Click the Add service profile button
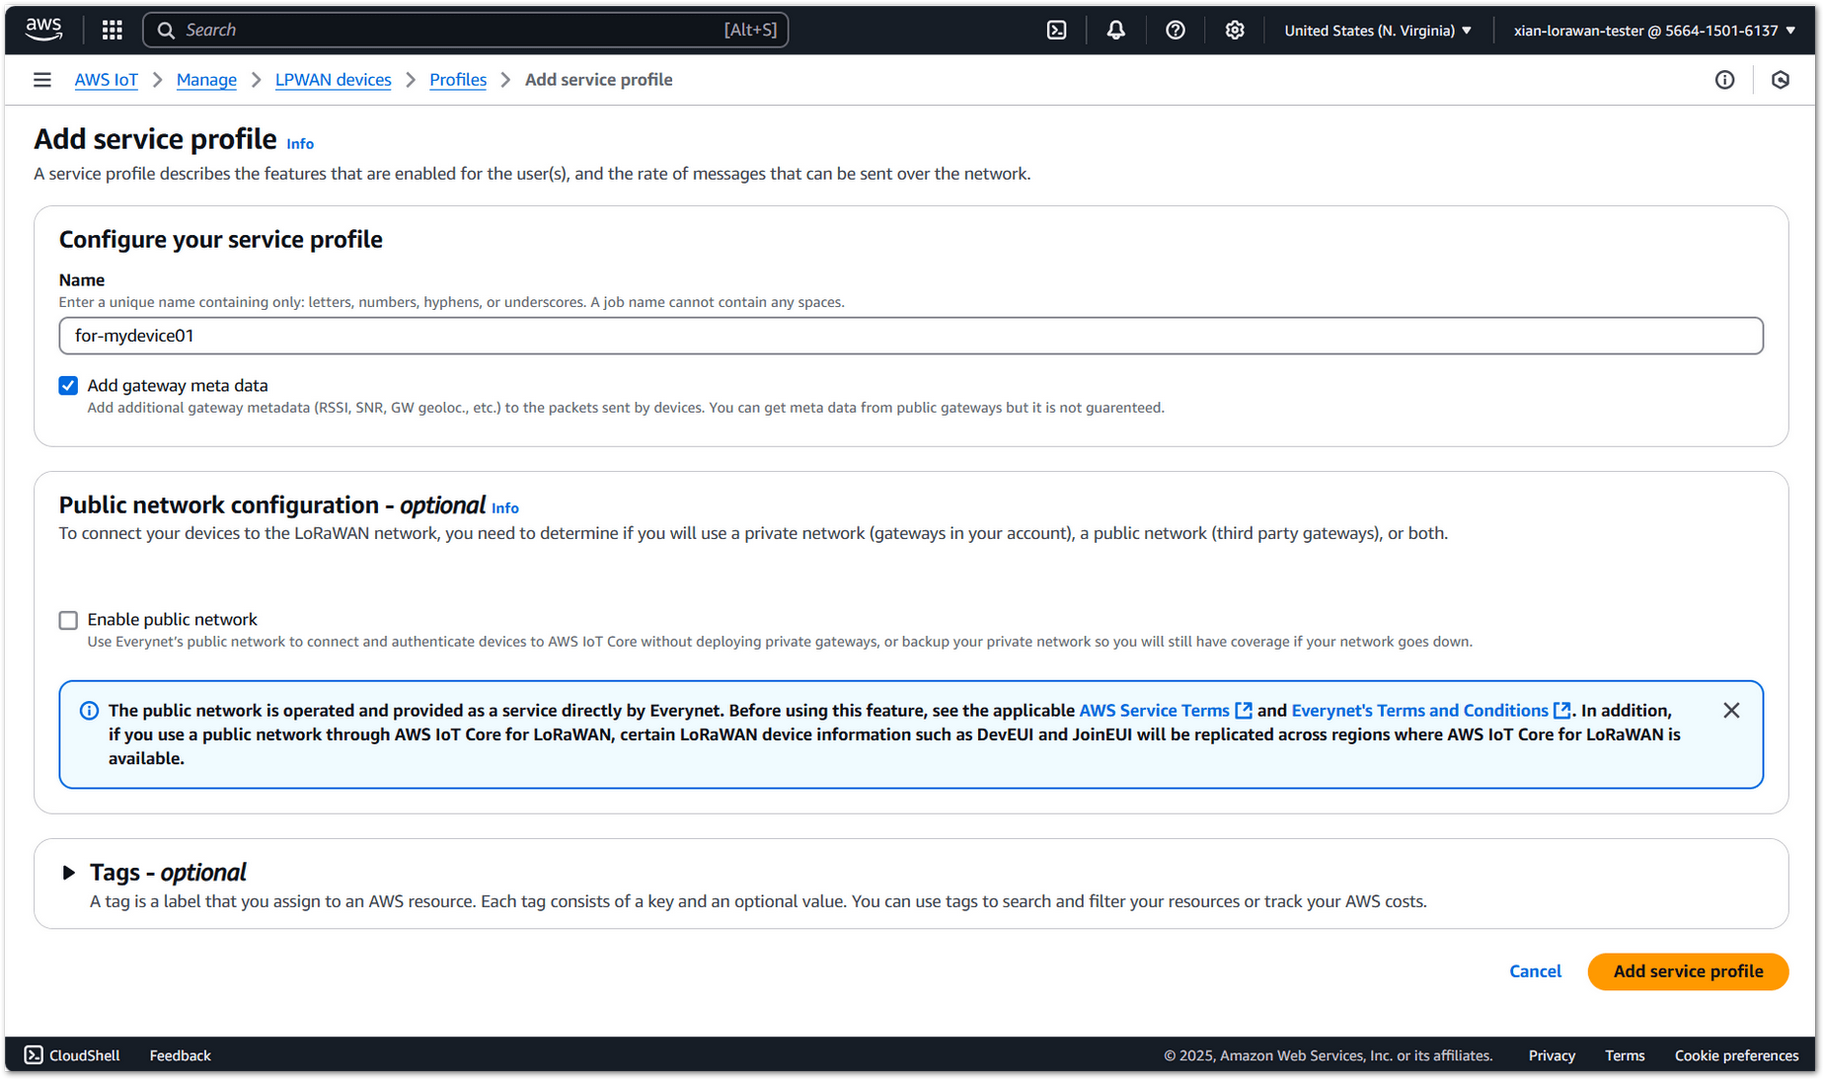The width and height of the screenshot is (1824, 1080). pyautogui.click(x=1687, y=971)
